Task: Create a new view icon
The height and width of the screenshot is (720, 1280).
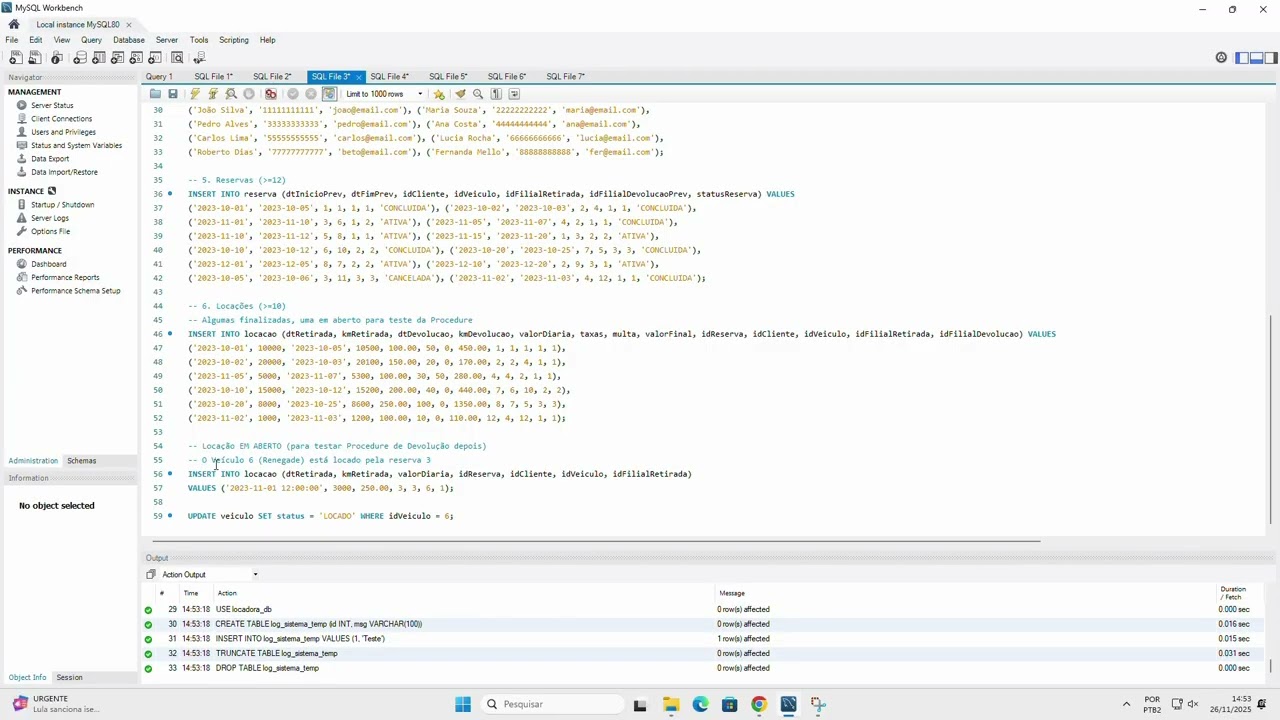Action: point(119,58)
